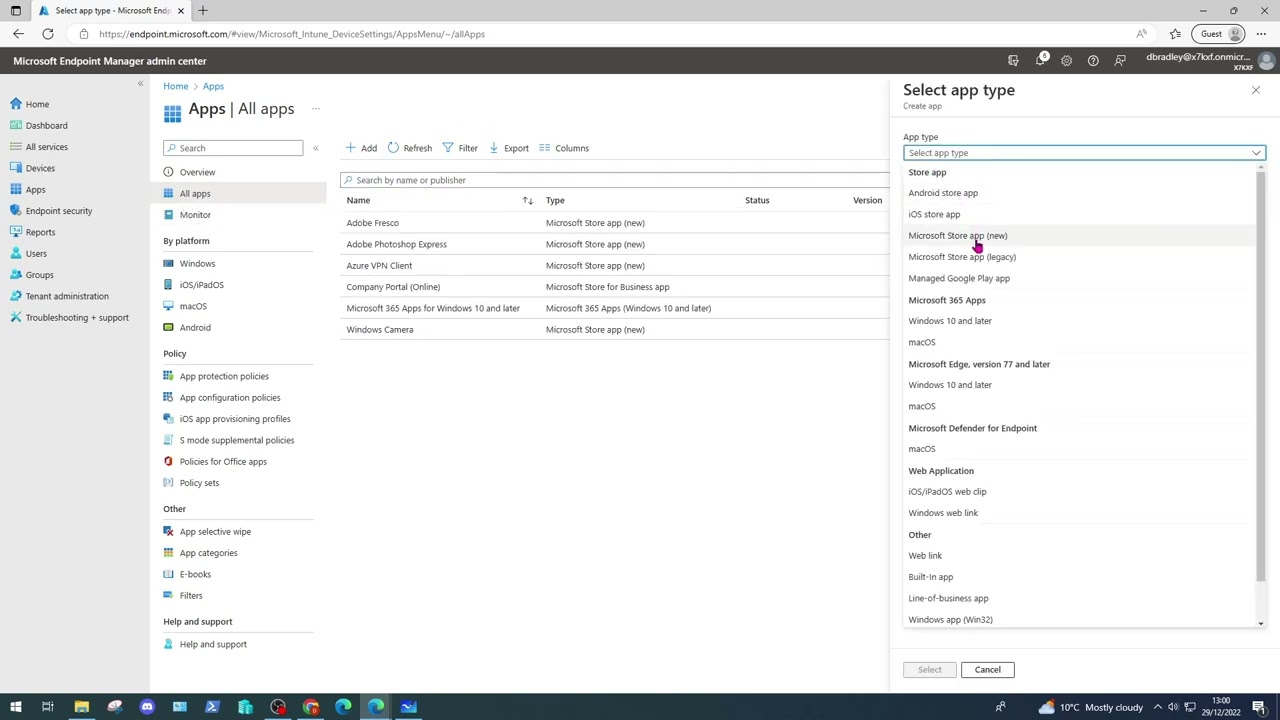This screenshot has width=1280, height=720.
Task: Open Policies for Office apps
Action: click(x=223, y=462)
